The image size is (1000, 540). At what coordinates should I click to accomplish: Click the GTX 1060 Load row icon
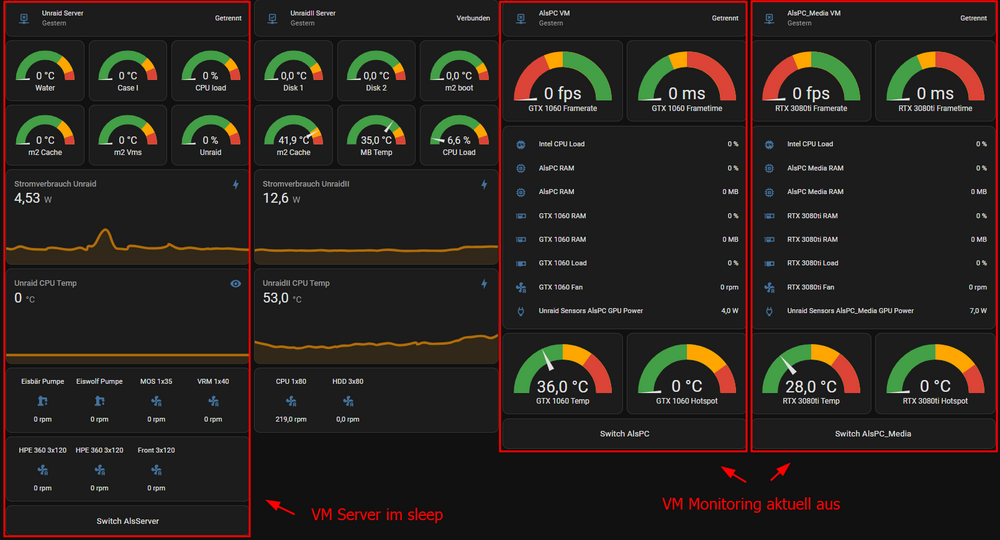click(x=521, y=263)
